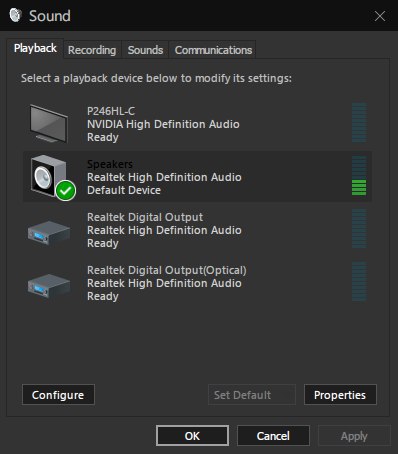Click the Speakers volume level meter

(x=359, y=176)
